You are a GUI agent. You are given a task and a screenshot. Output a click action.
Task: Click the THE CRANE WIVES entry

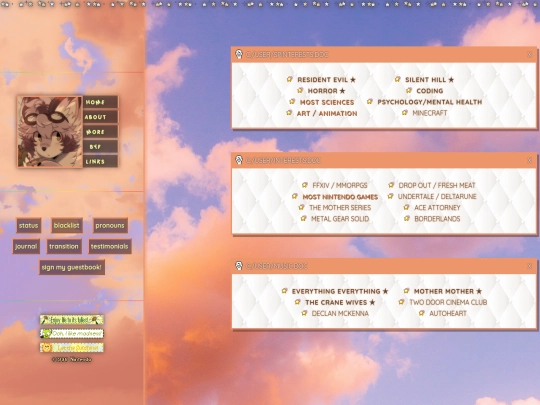click(x=340, y=302)
